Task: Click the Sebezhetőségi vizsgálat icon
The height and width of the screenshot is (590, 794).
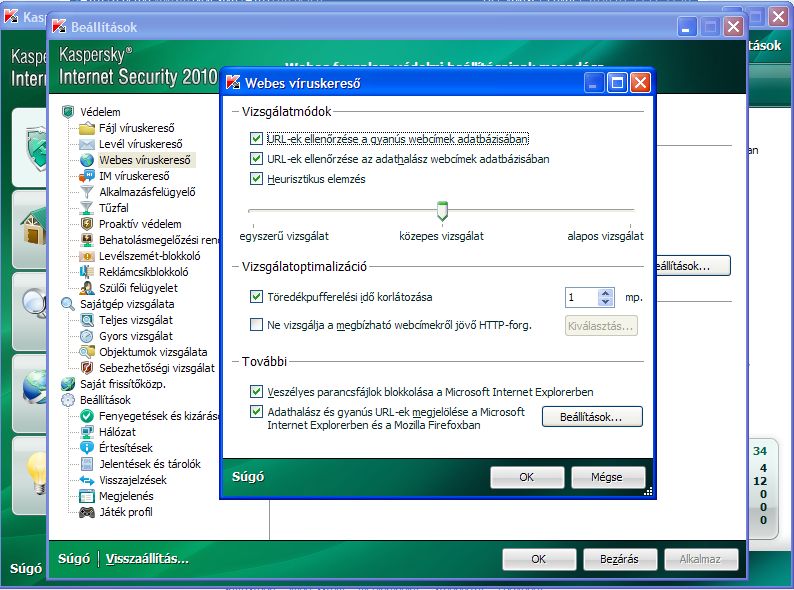Action: point(87,368)
